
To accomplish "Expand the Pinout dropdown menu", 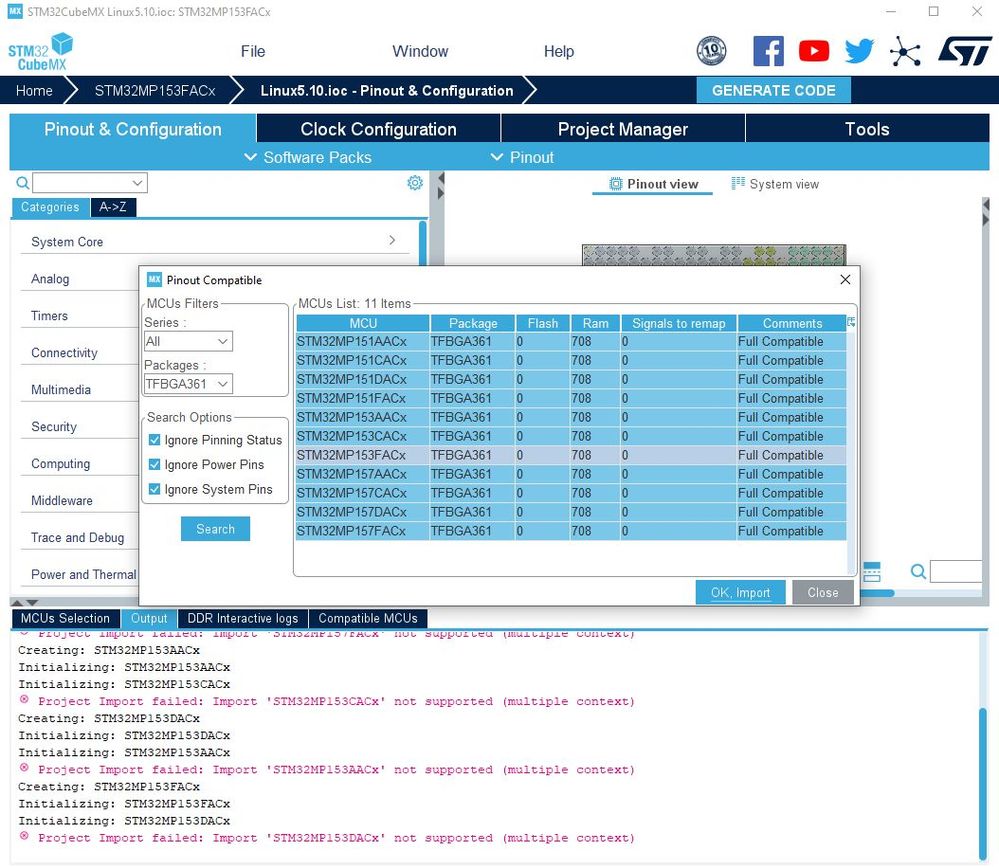I will tap(522, 157).
